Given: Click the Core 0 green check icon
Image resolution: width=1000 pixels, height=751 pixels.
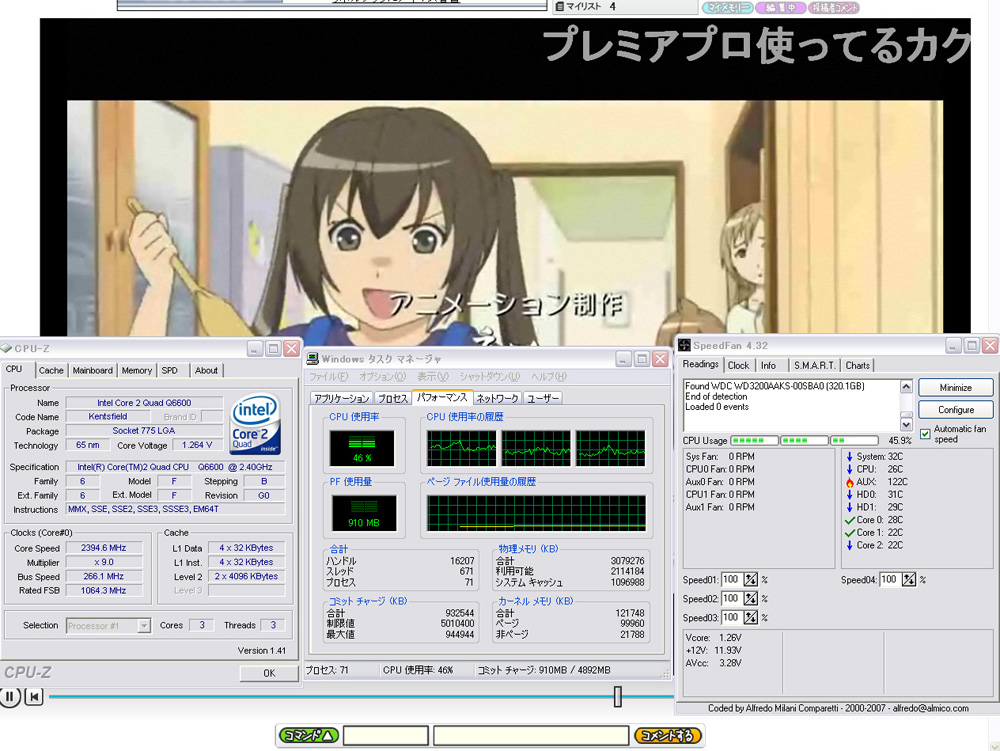Looking at the screenshot, I should (849, 520).
